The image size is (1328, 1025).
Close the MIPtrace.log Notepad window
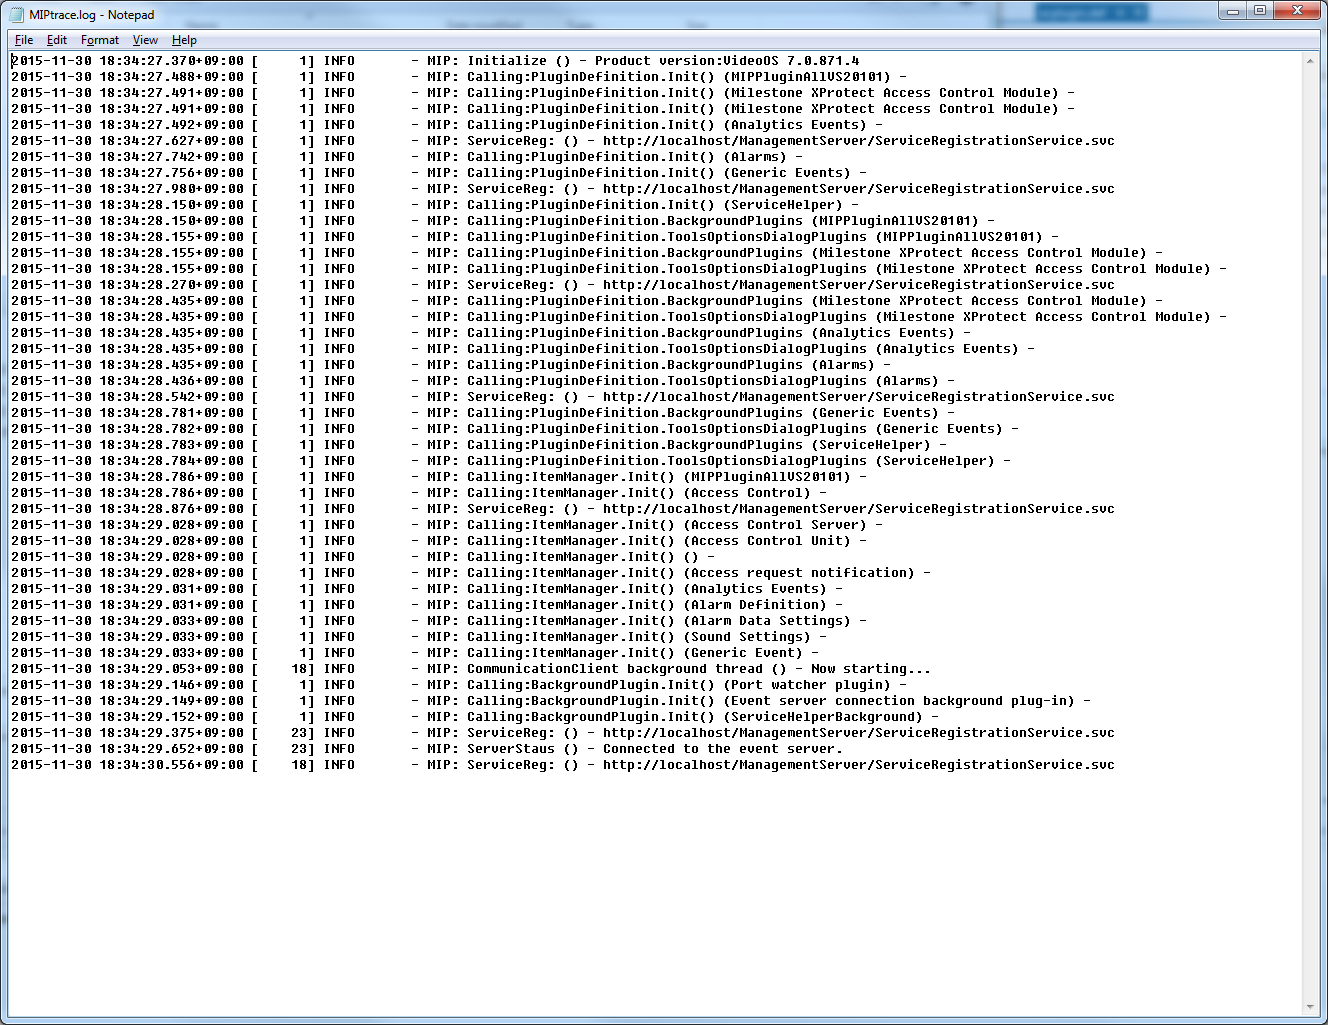tap(1297, 11)
